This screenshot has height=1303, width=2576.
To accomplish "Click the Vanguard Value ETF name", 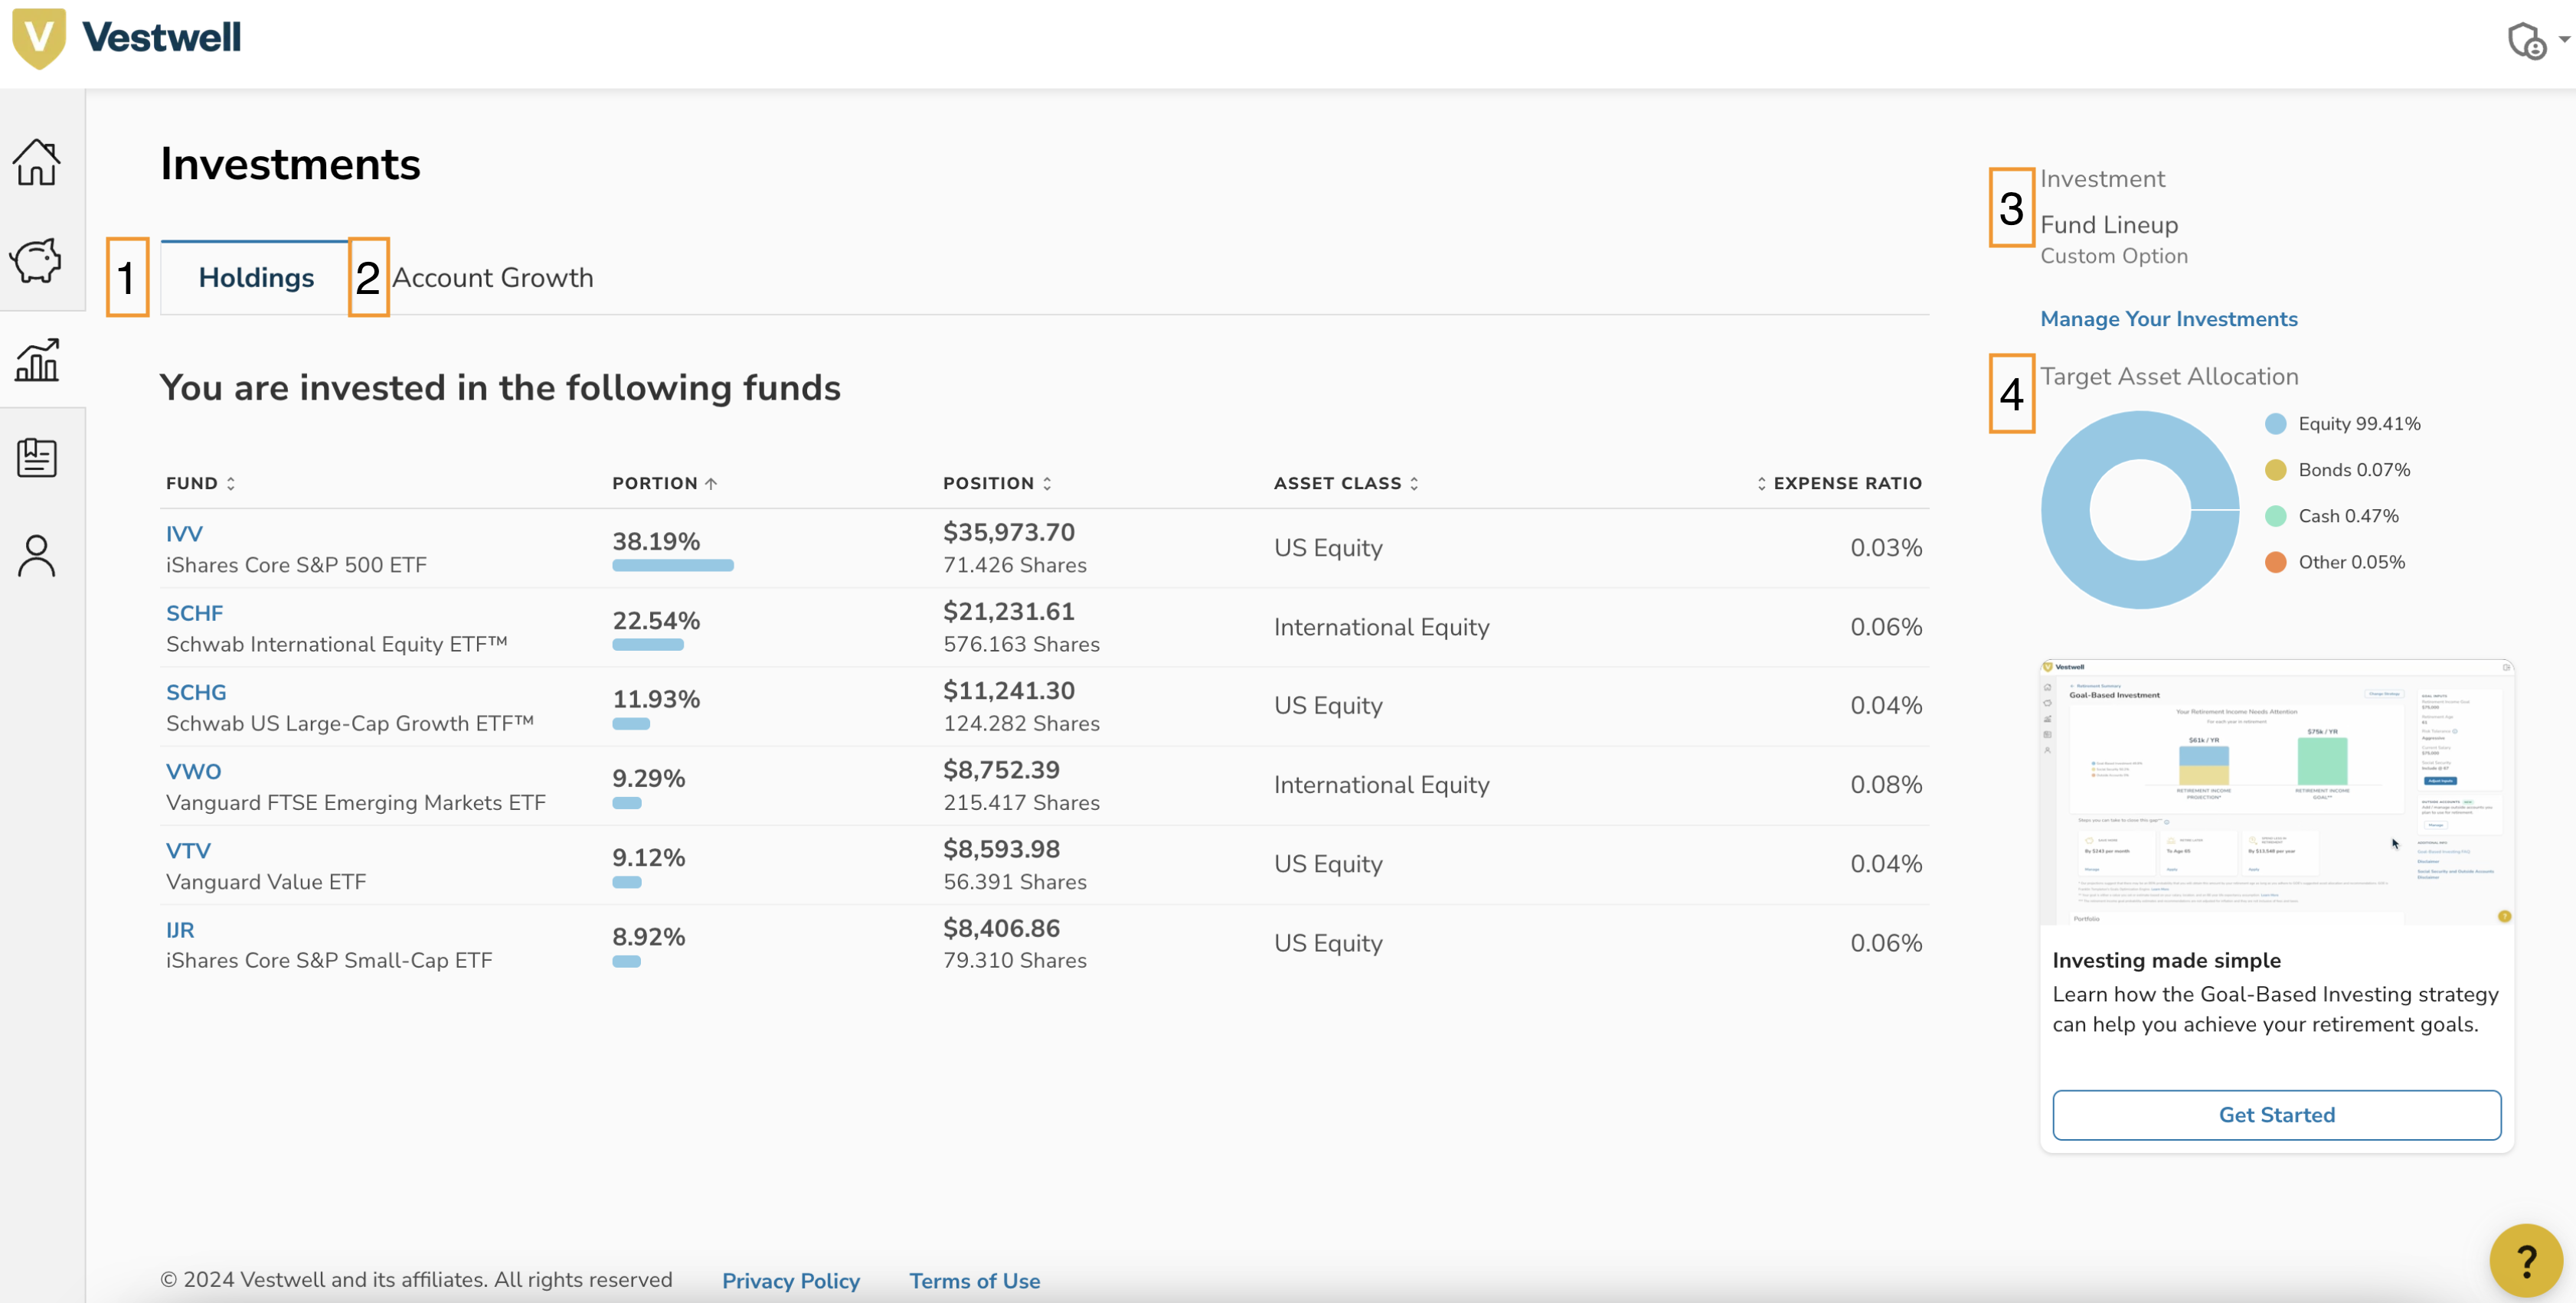I will [266, 882].
